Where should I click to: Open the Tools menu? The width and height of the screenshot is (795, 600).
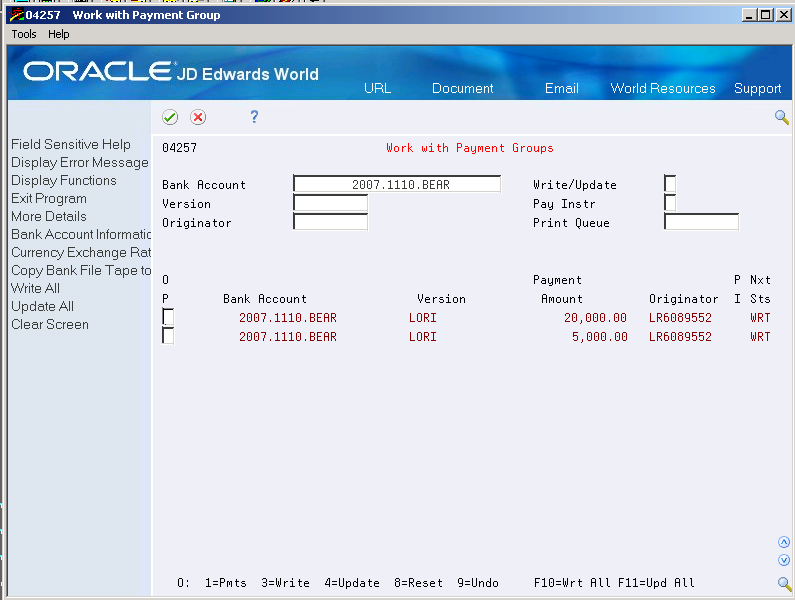pos(24,34)
